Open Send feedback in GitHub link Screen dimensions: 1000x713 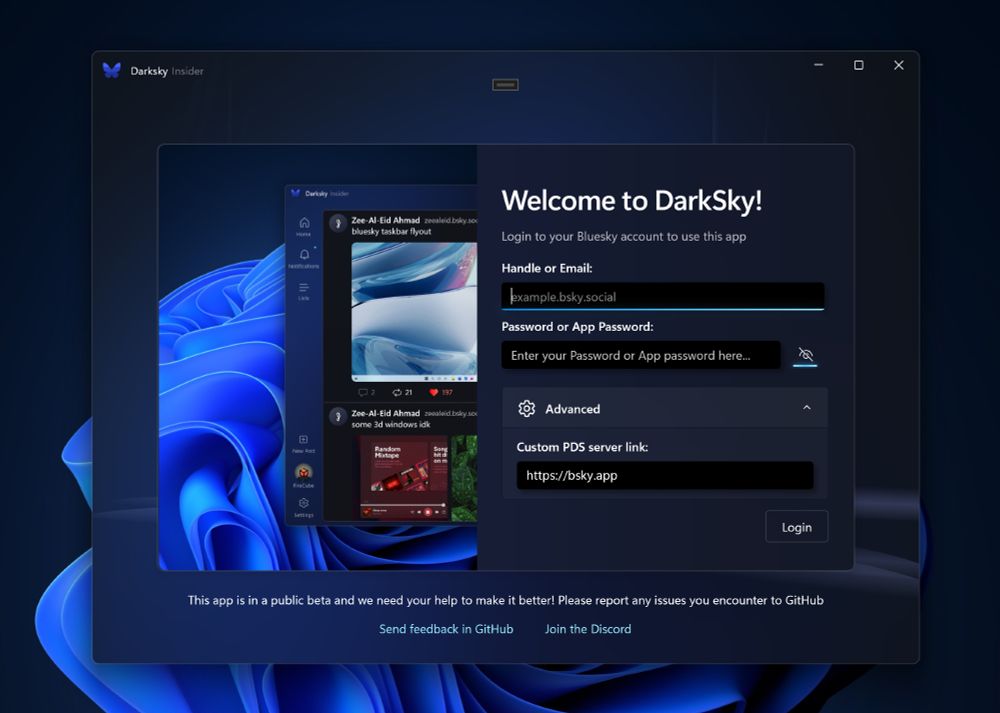[x=446, y=629]
